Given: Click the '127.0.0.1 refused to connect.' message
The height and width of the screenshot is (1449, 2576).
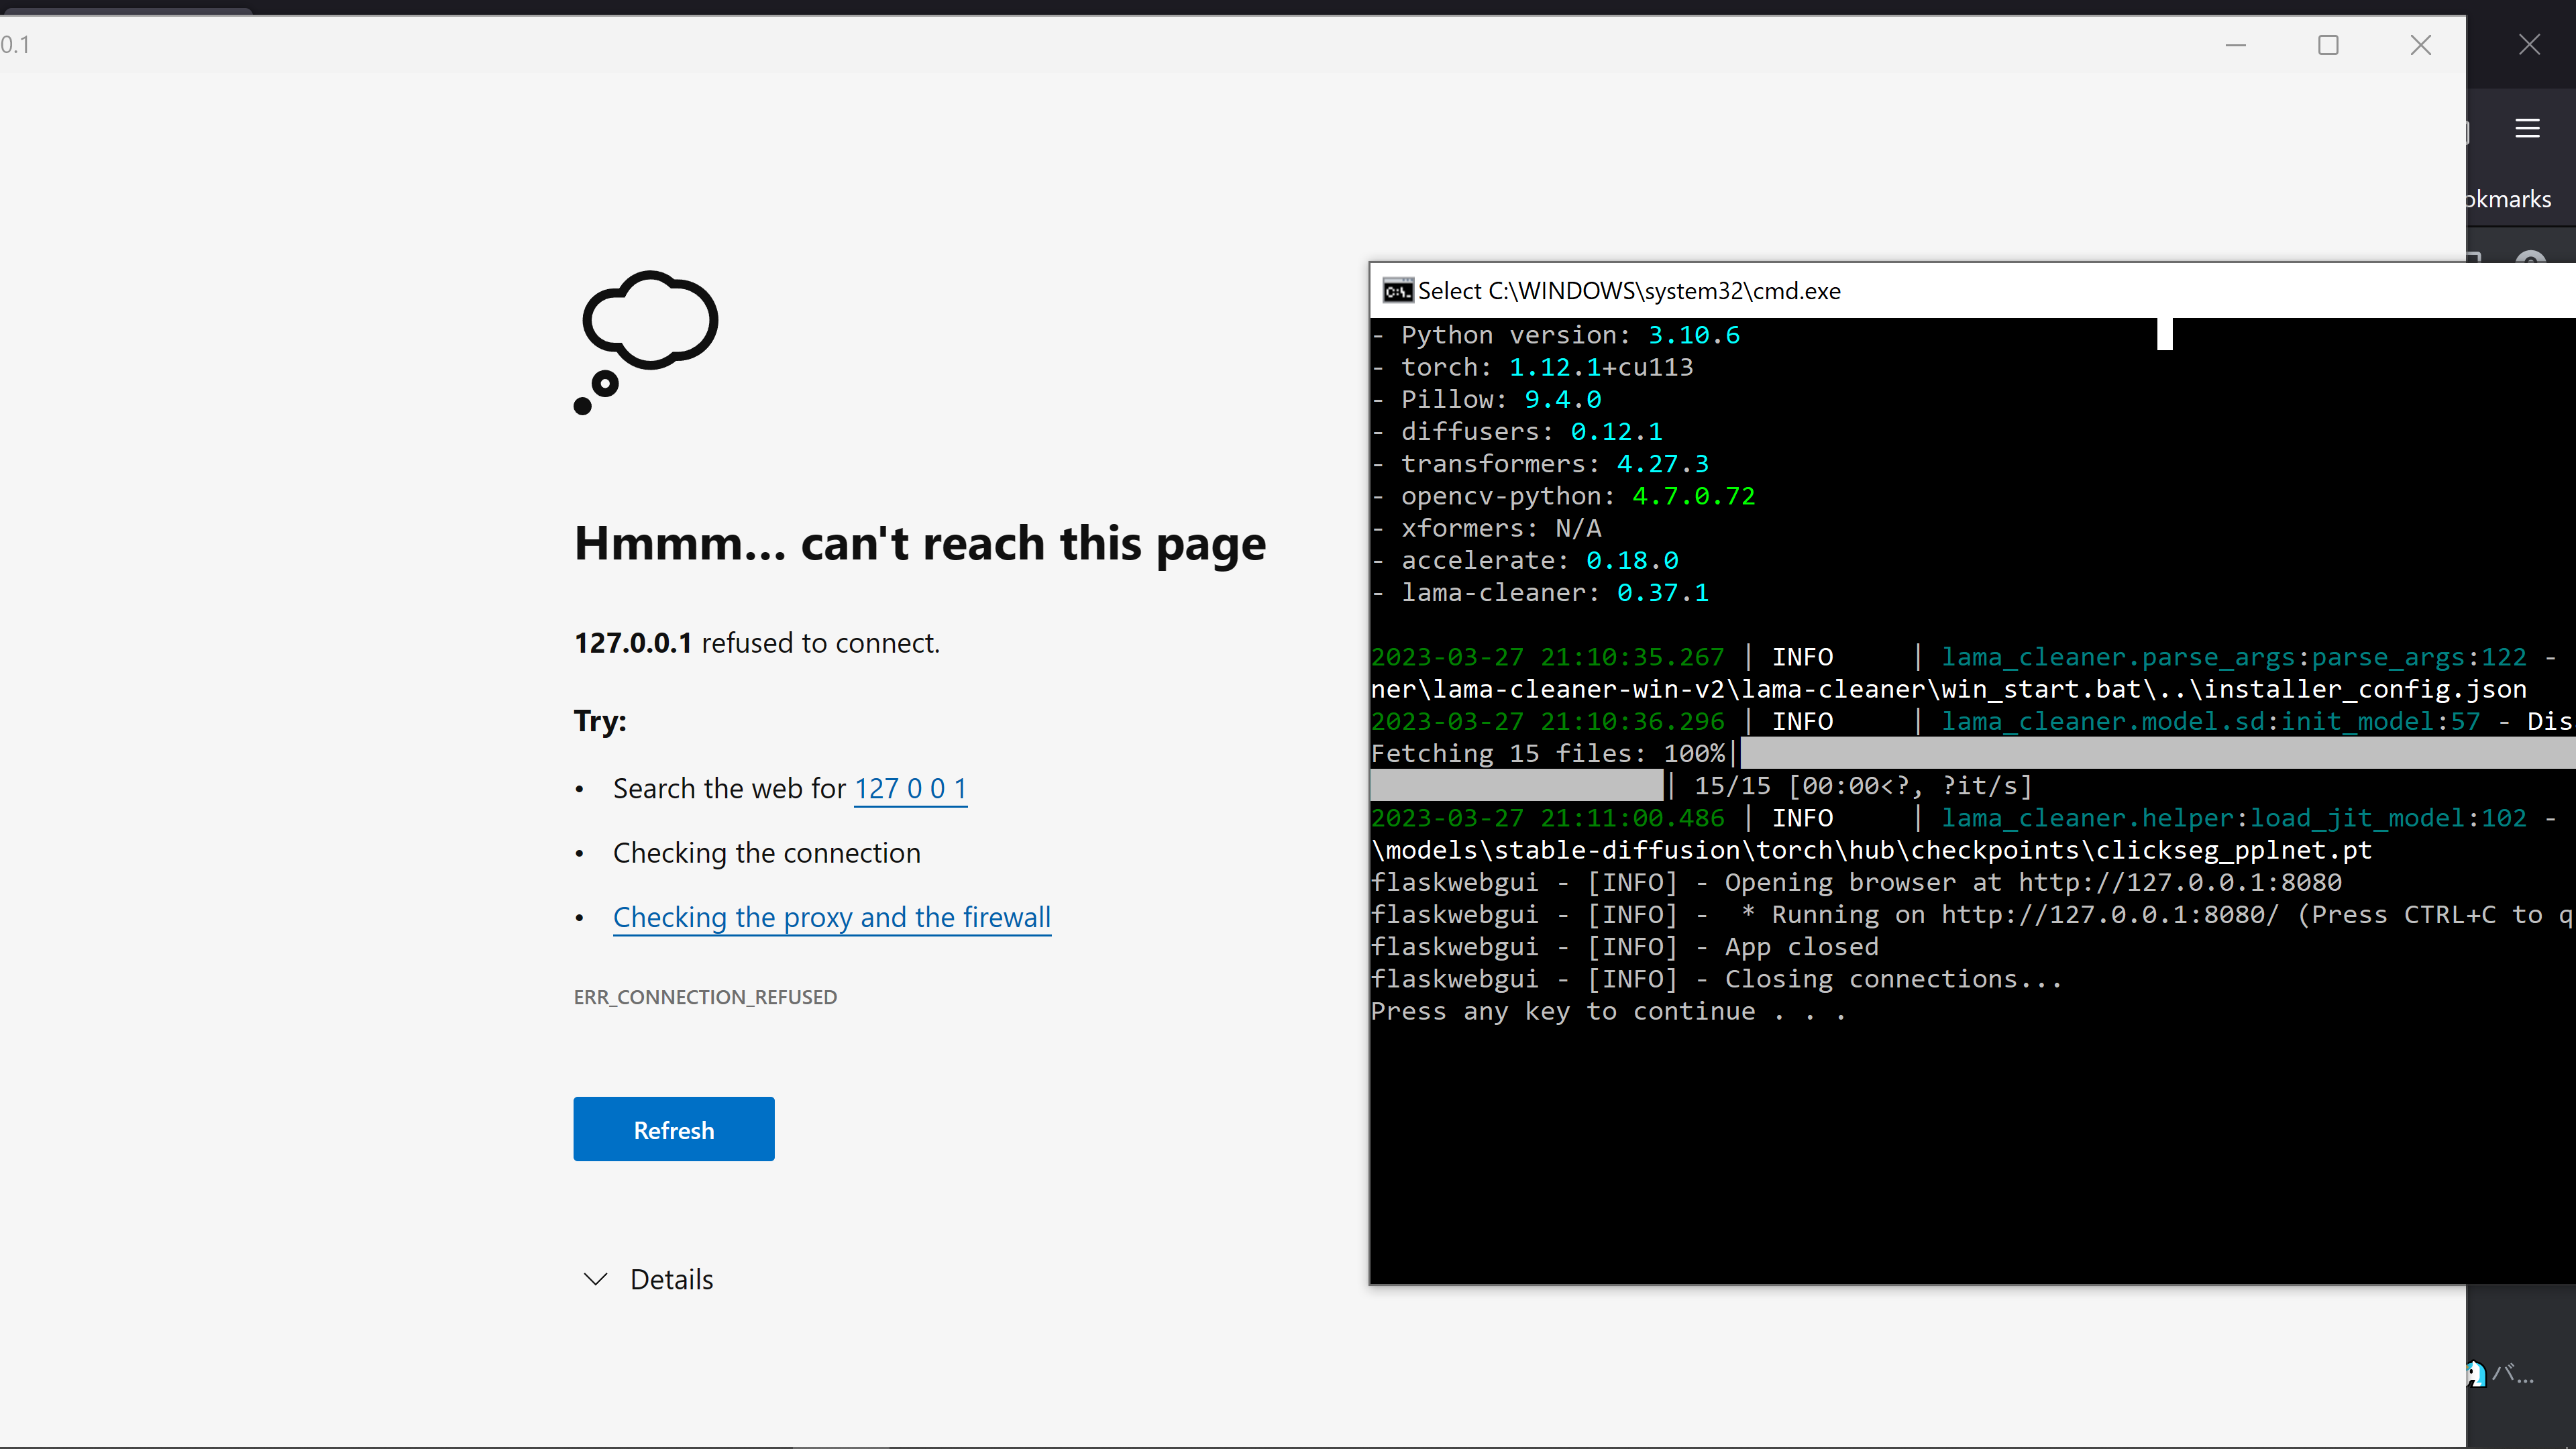Looking at the screenshot, I should (x=757, y=643).
